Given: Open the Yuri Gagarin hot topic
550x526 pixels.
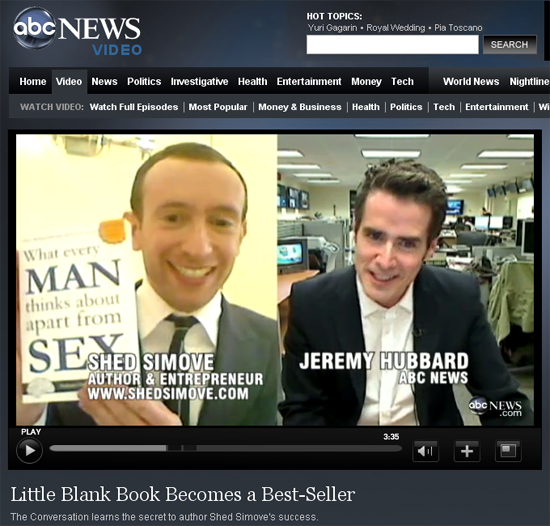Looking at the screenshot, I should coord(332,28).
